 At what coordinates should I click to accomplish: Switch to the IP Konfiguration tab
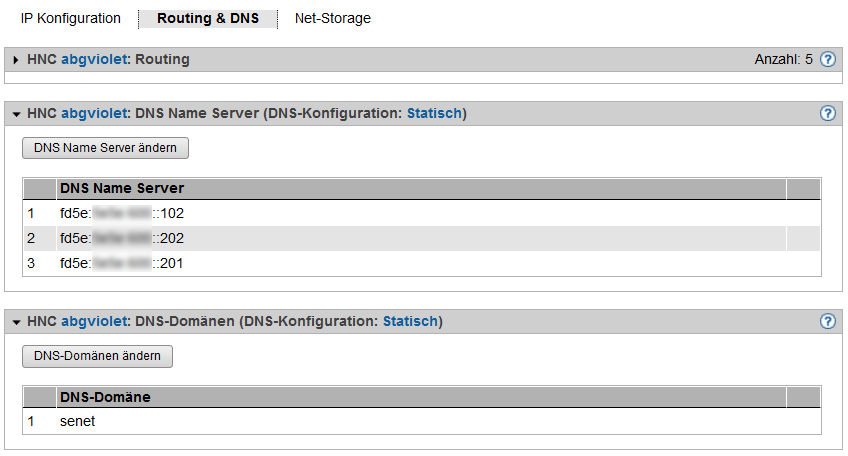coord(71,19)
